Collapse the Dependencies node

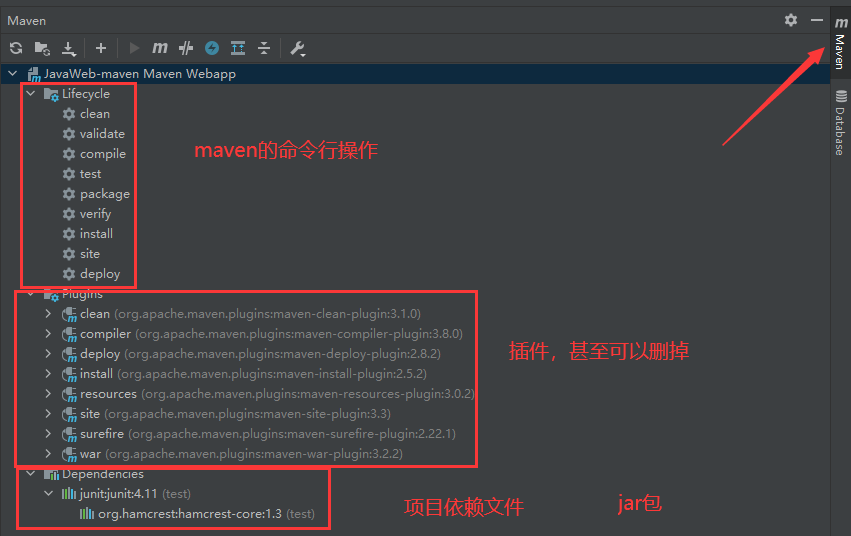pos(31,474)
